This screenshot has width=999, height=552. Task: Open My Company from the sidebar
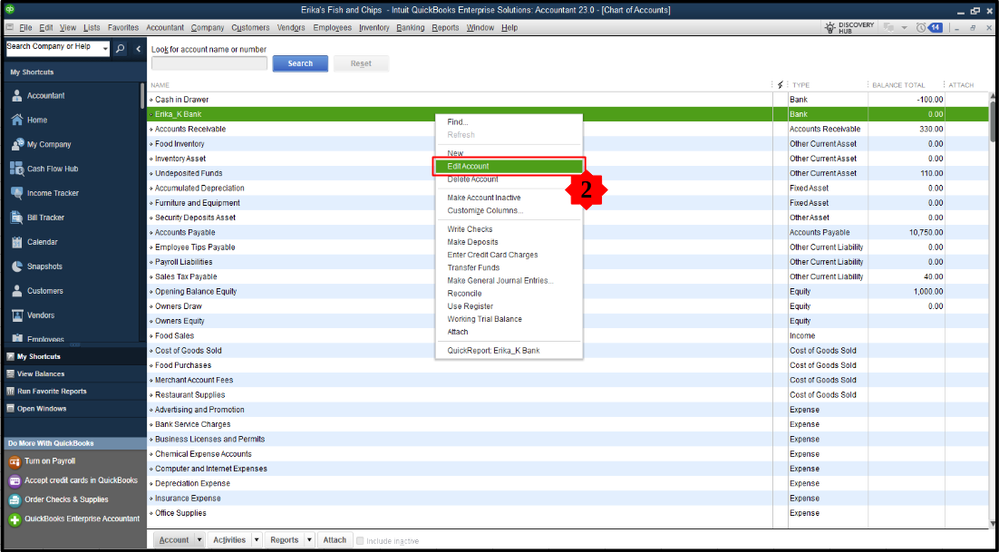pos(49,144)
